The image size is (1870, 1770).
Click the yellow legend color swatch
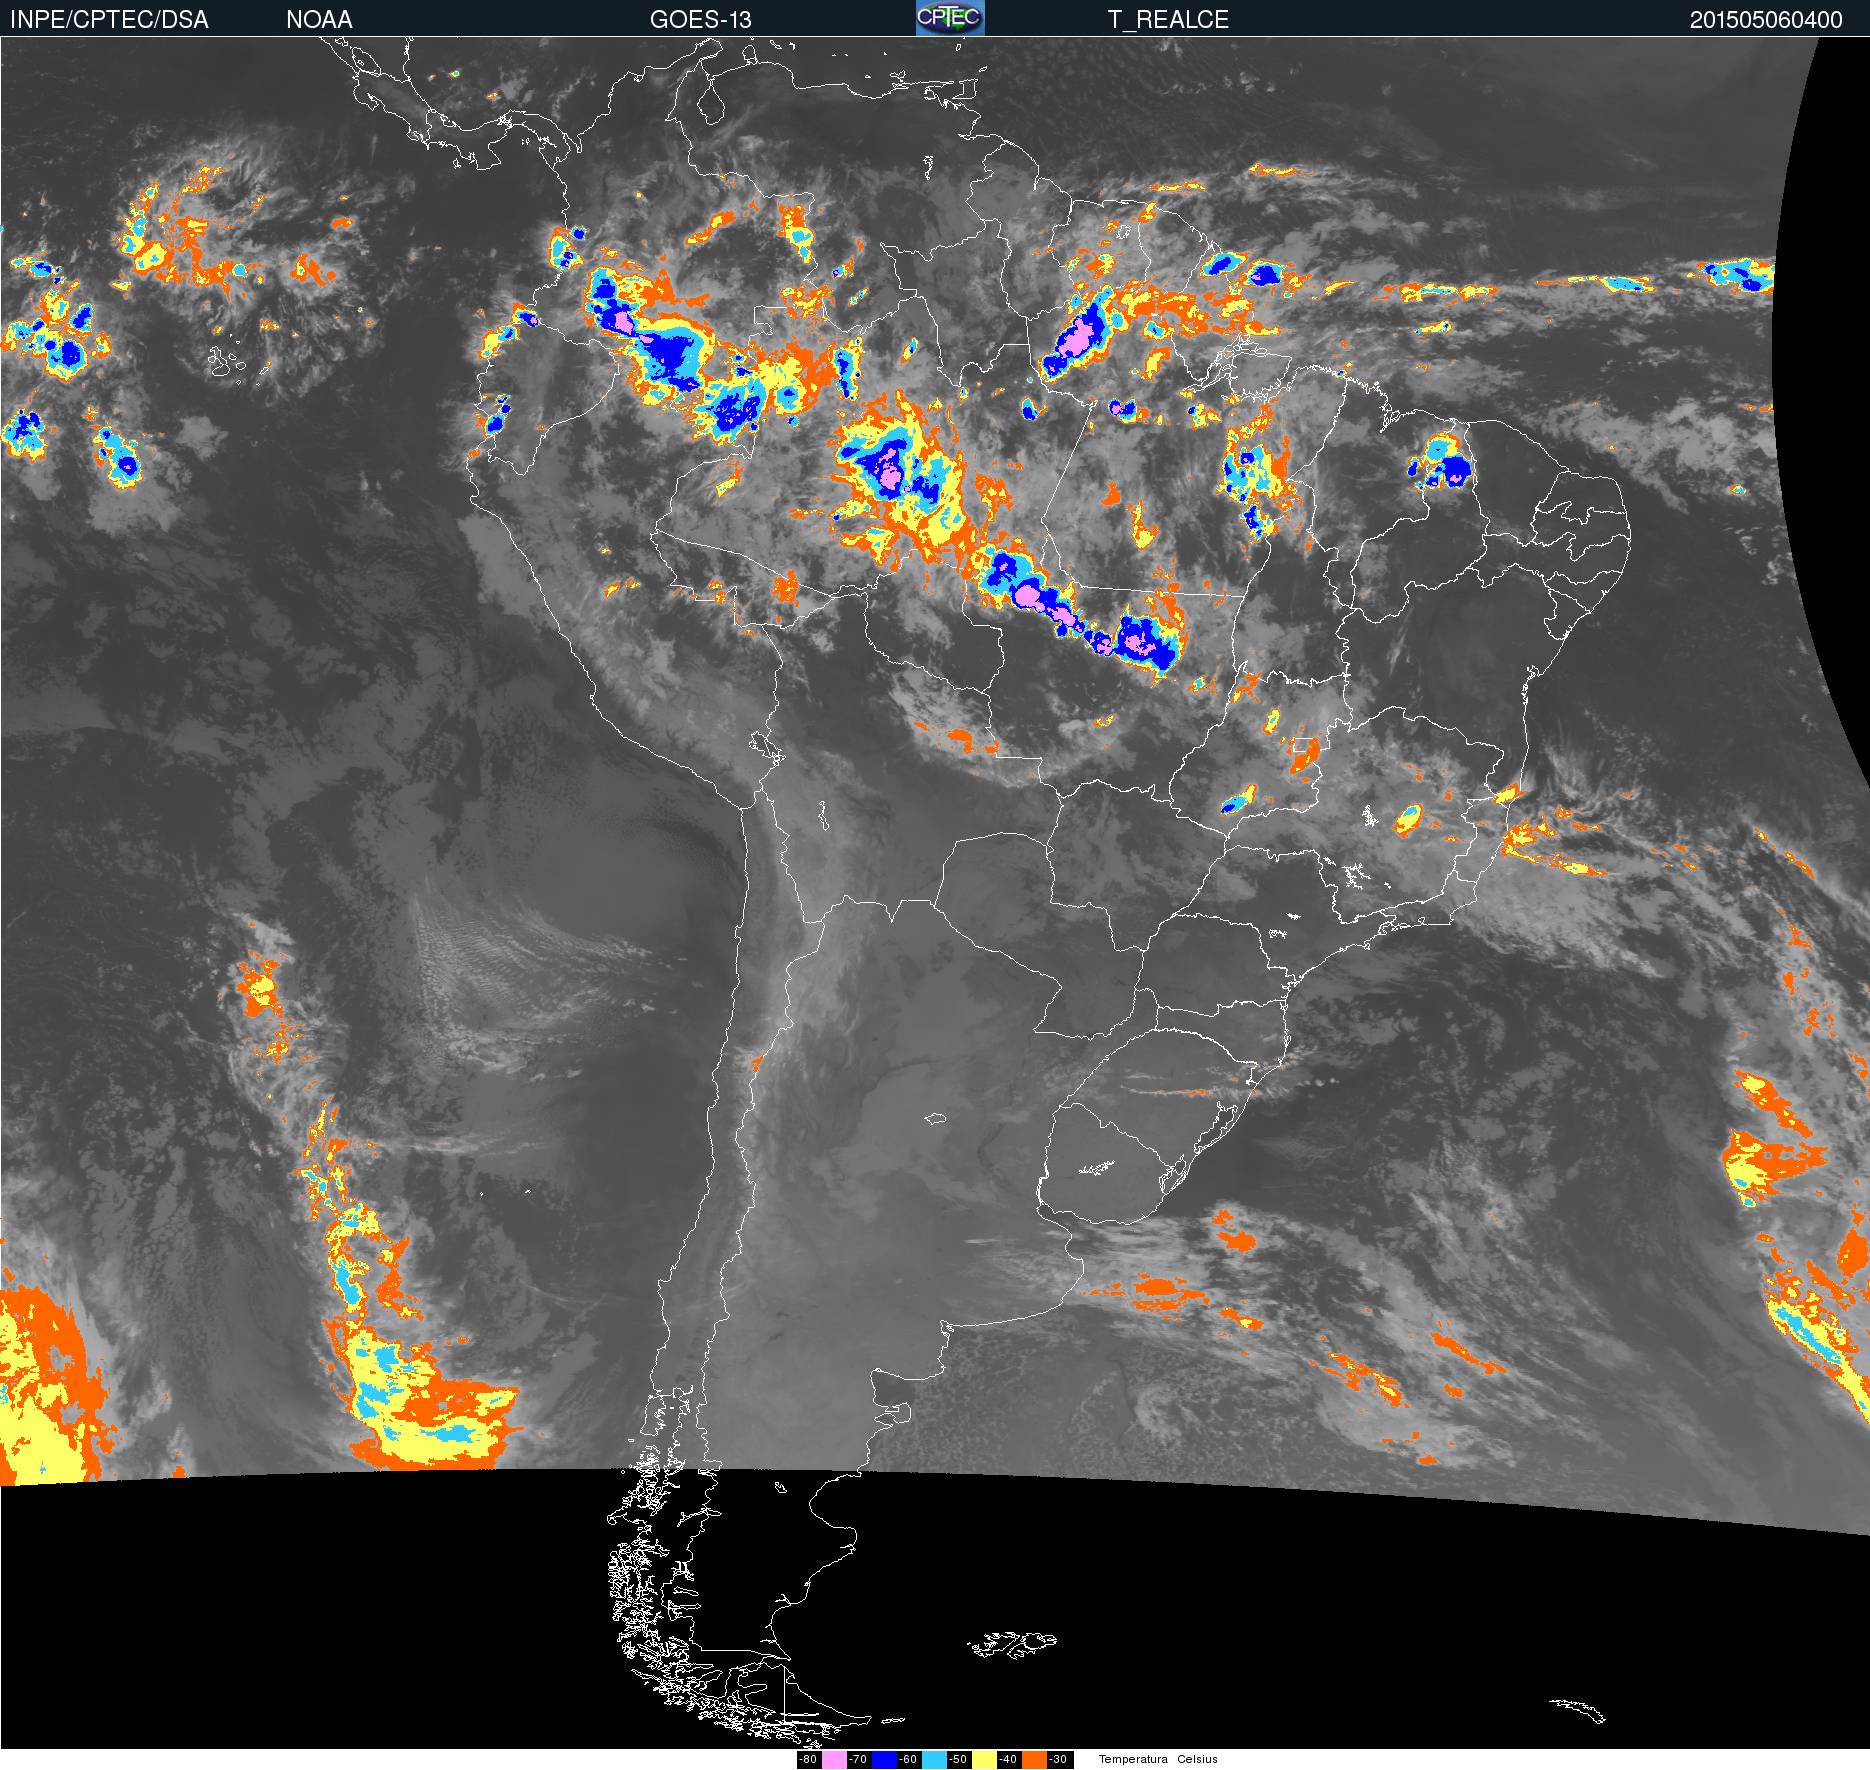click(984, 1759)
